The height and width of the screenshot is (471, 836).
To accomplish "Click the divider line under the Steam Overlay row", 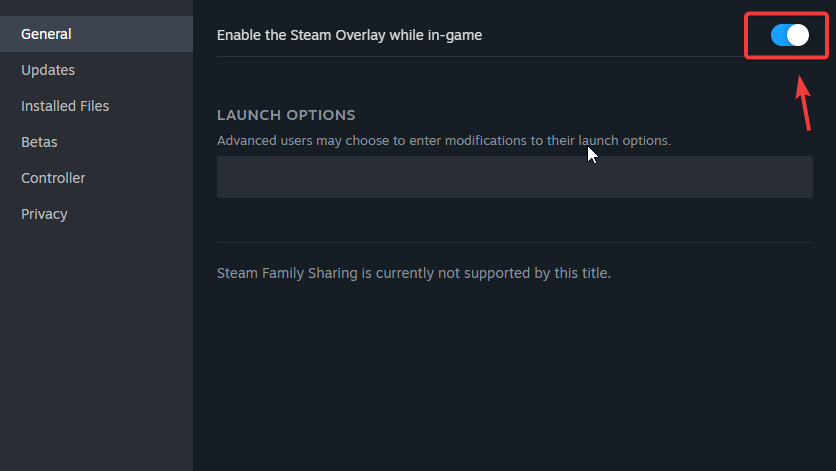I will [480, 57].
